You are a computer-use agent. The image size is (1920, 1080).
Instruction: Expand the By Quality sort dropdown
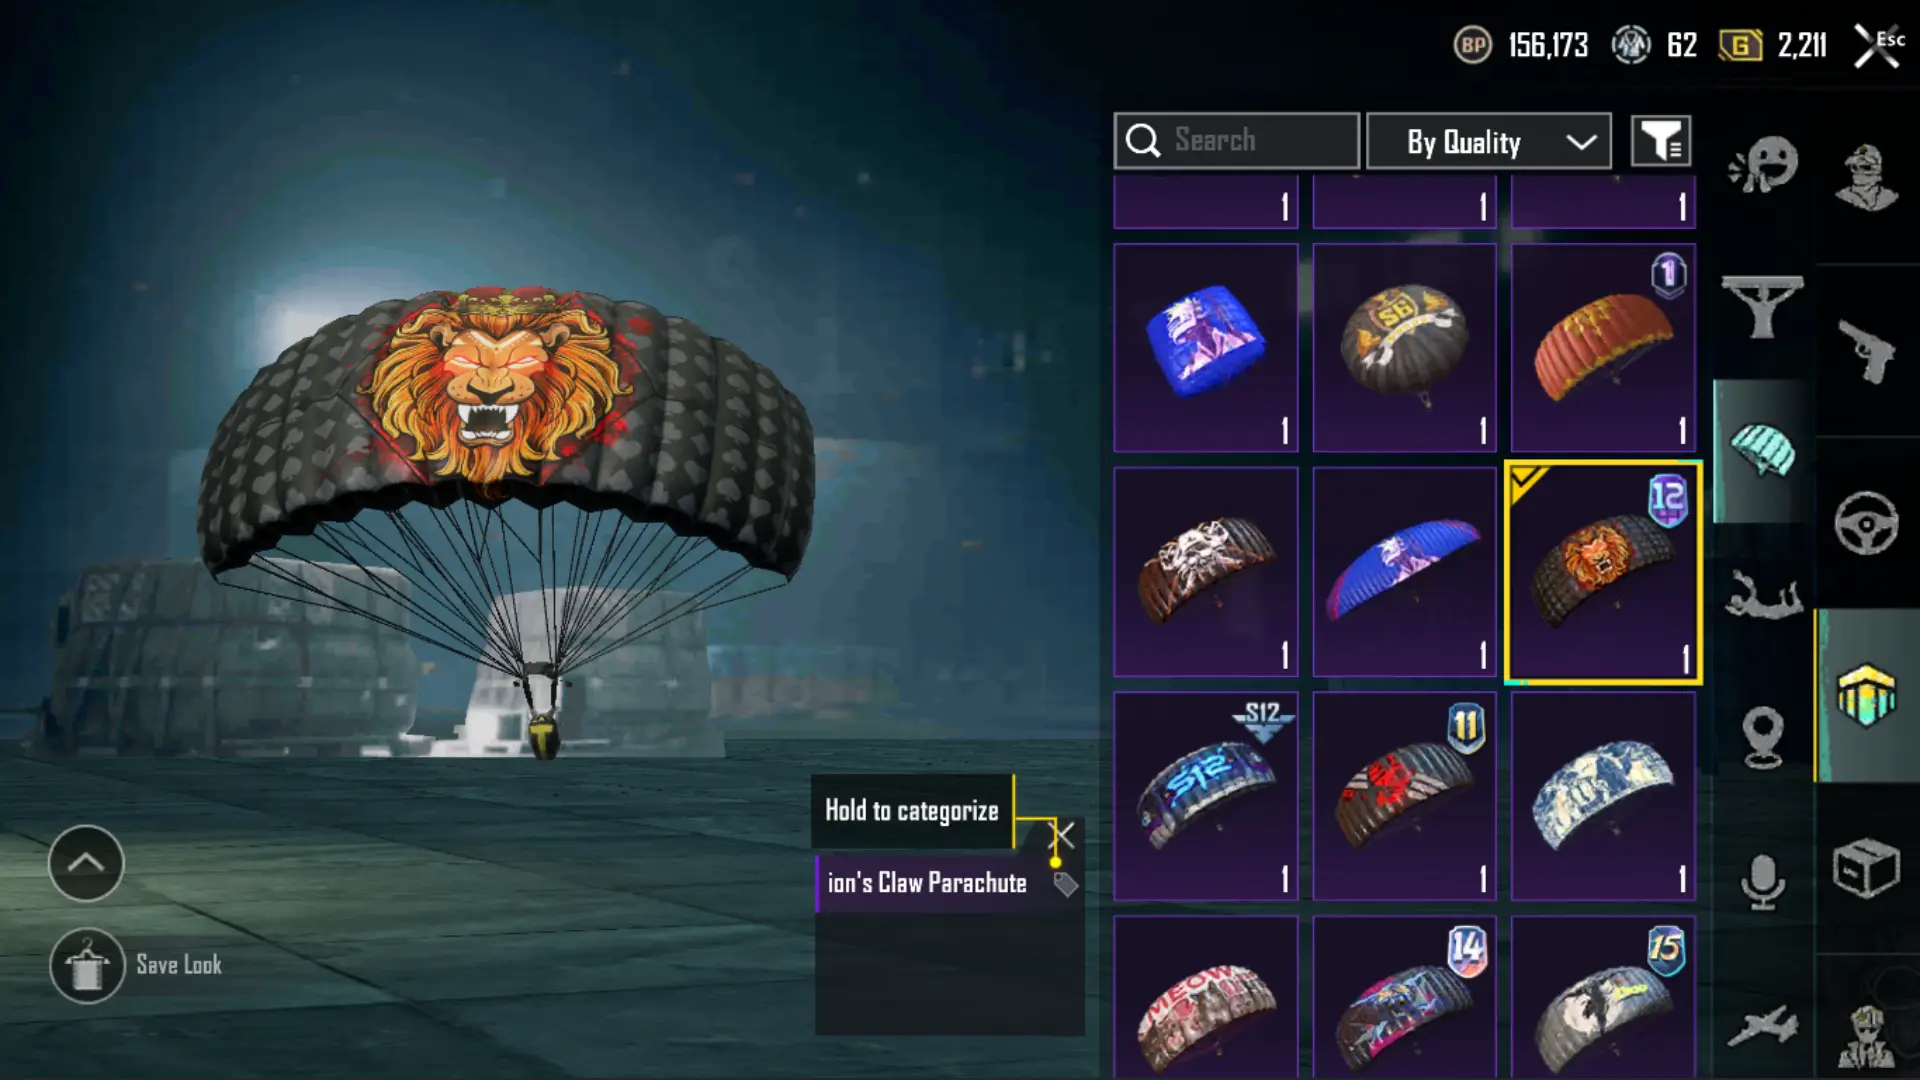(x=1489, y=141)
